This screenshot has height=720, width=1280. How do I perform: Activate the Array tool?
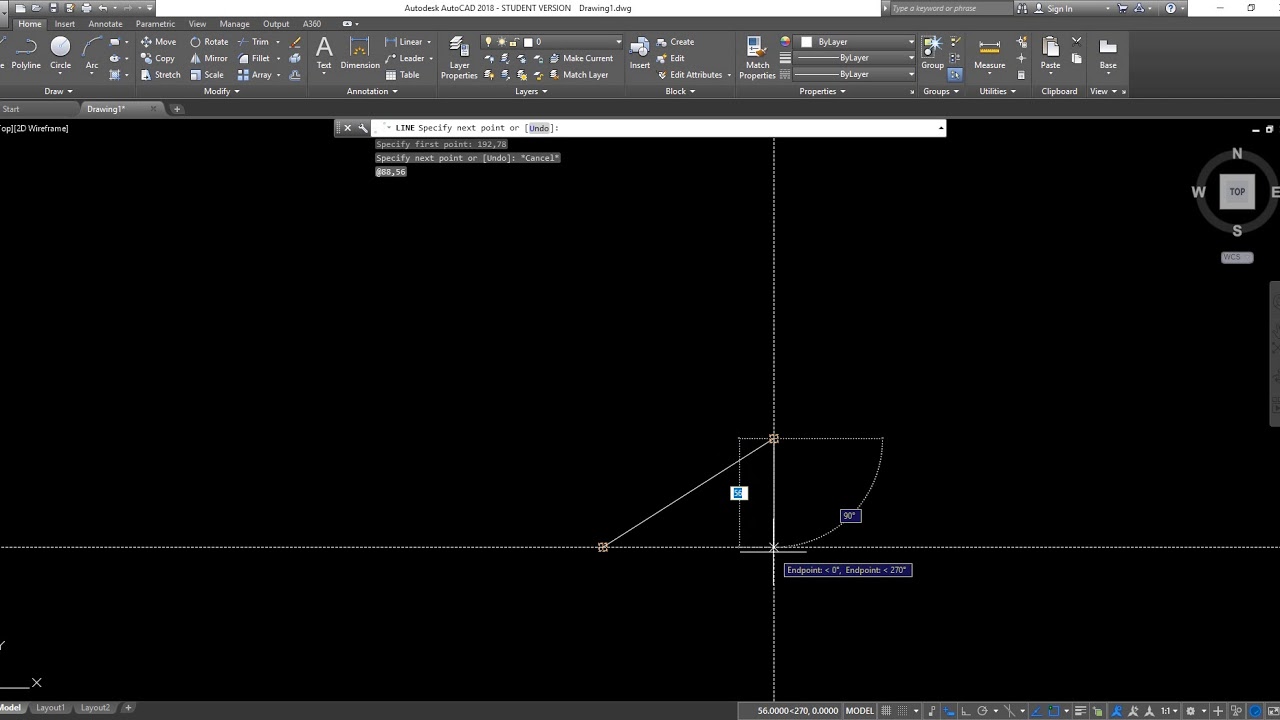(254, 75)
